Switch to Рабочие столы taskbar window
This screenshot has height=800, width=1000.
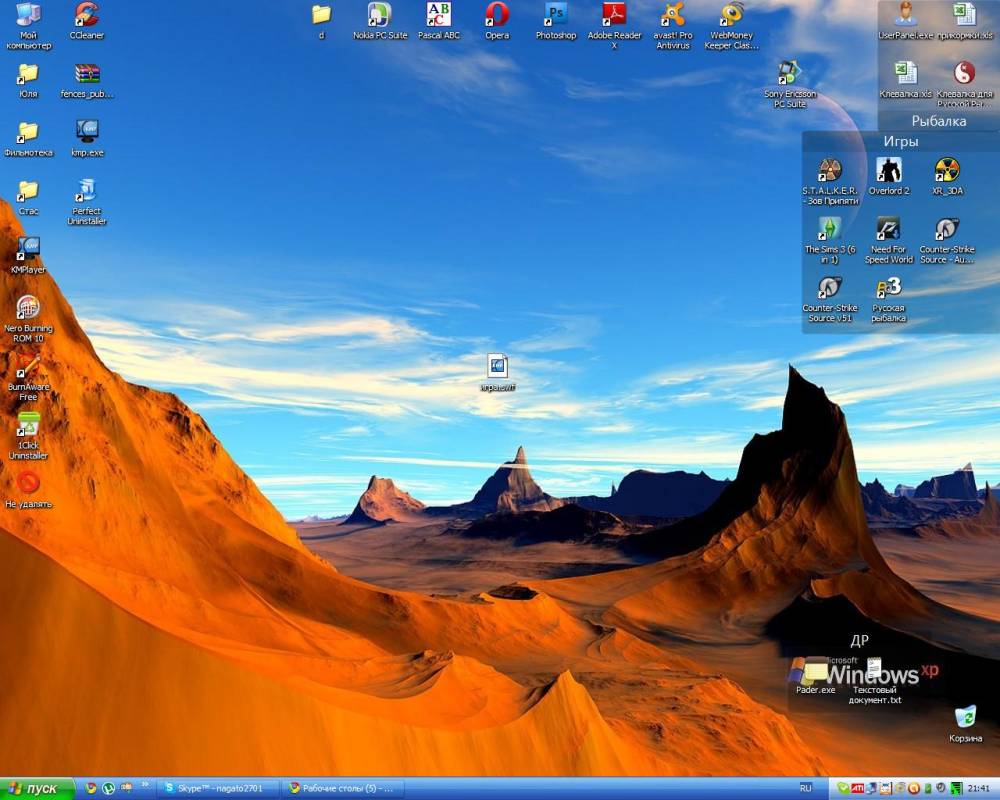(341, 788)
